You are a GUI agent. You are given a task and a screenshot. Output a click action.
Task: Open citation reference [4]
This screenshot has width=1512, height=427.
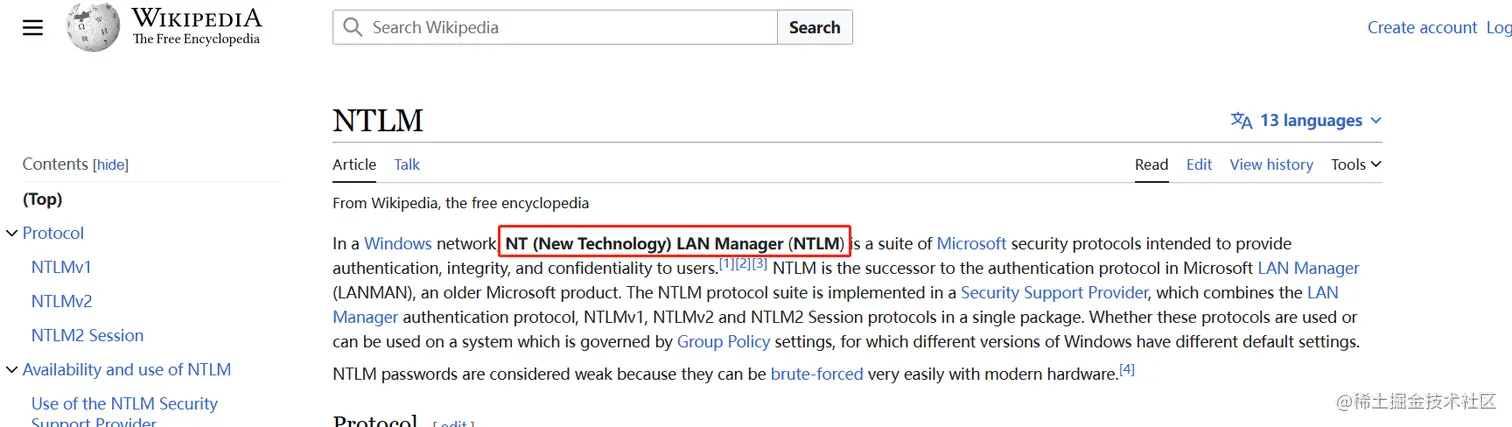click(1127, 370)
